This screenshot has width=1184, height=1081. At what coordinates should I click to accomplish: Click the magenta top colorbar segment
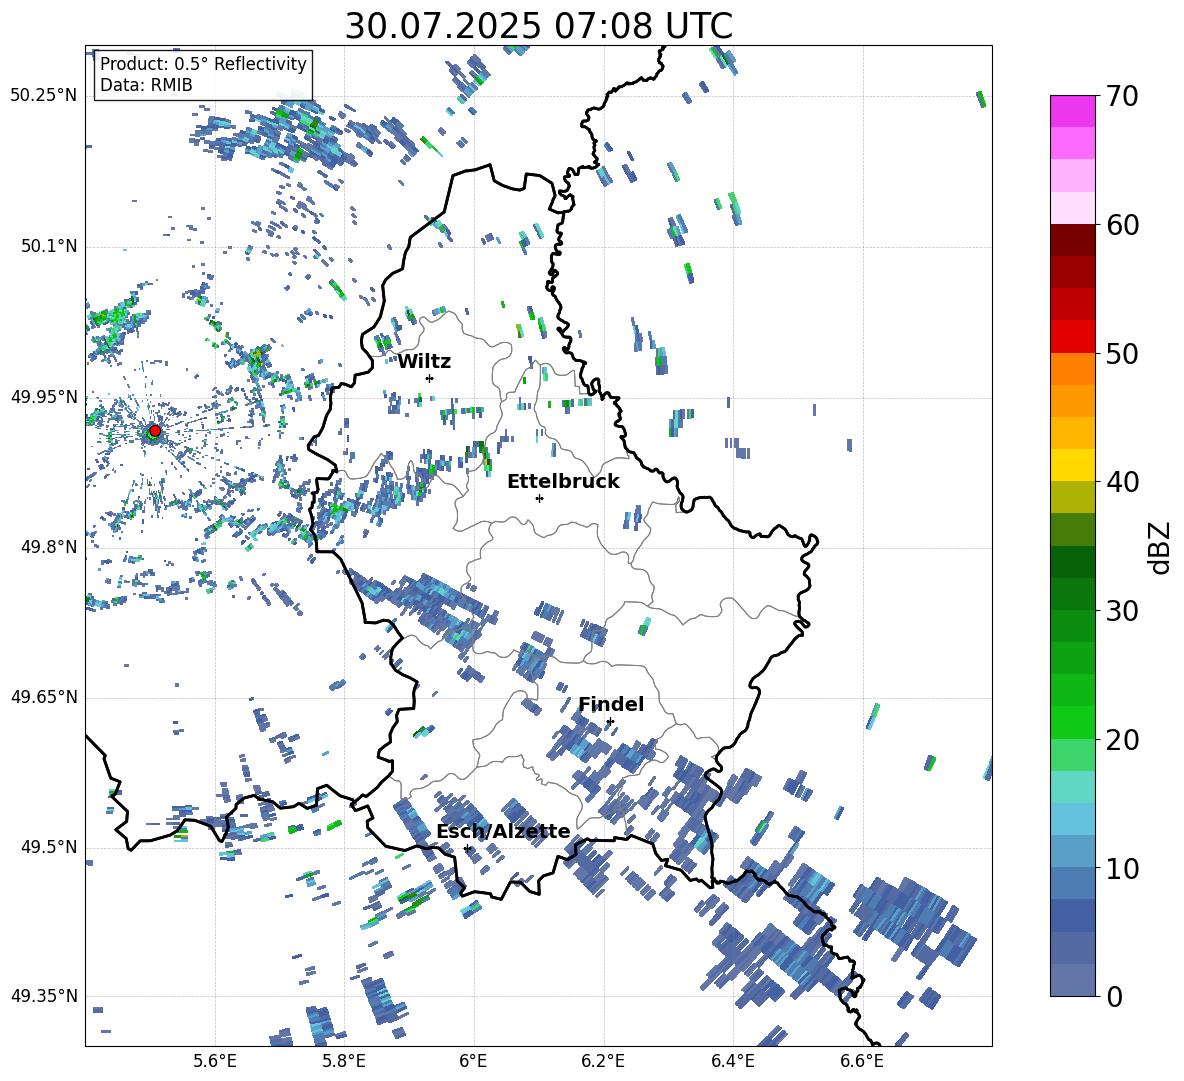click(1072, 111)
